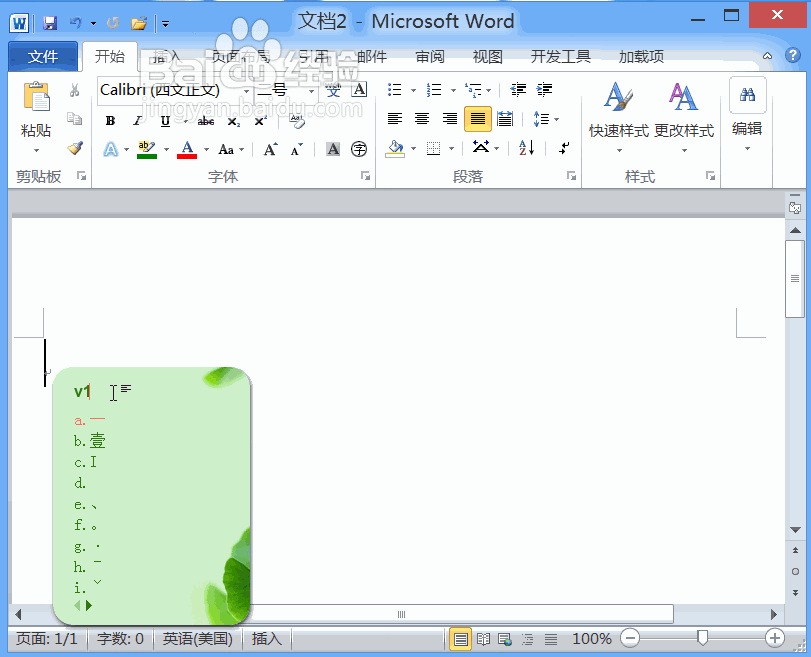Apply italic formatting

pos(137,120)
